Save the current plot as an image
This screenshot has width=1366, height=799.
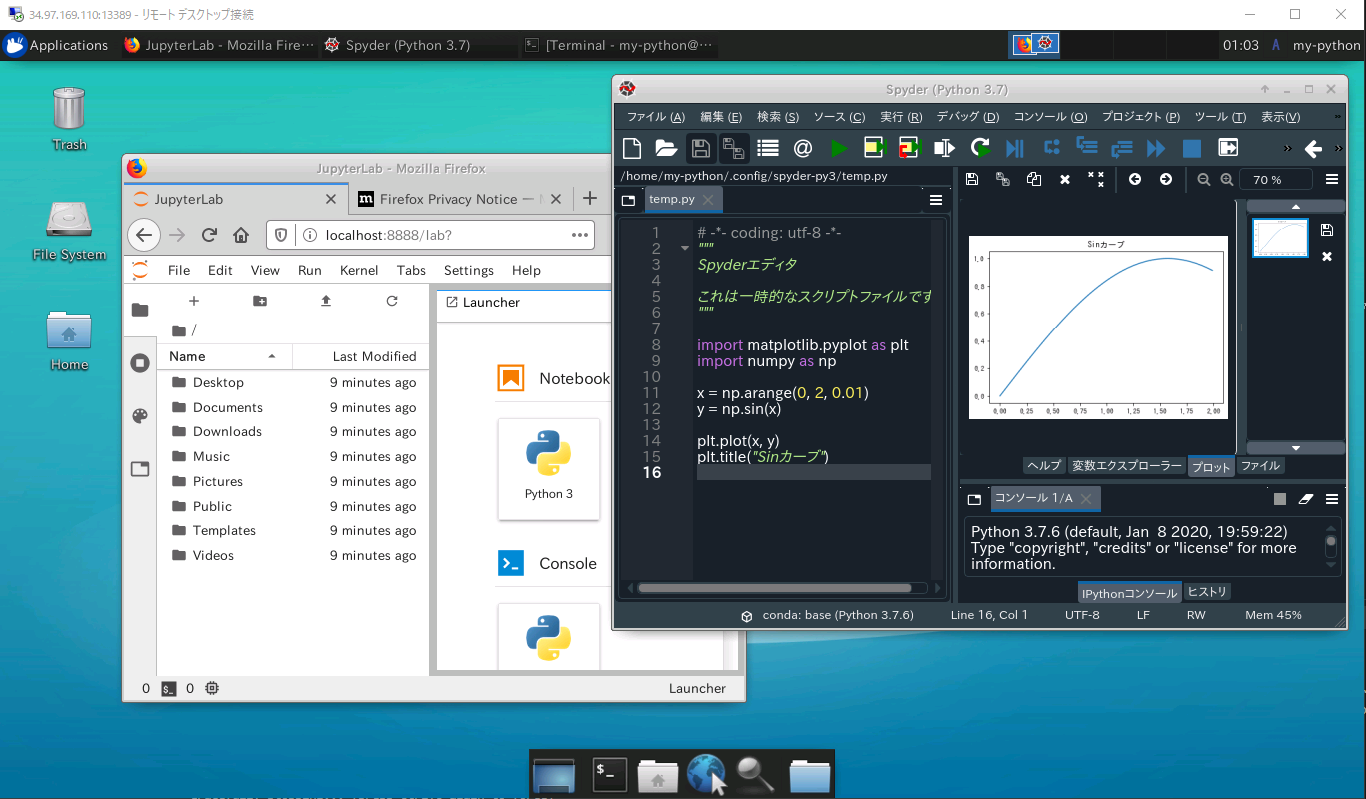(x=971, y=179)
